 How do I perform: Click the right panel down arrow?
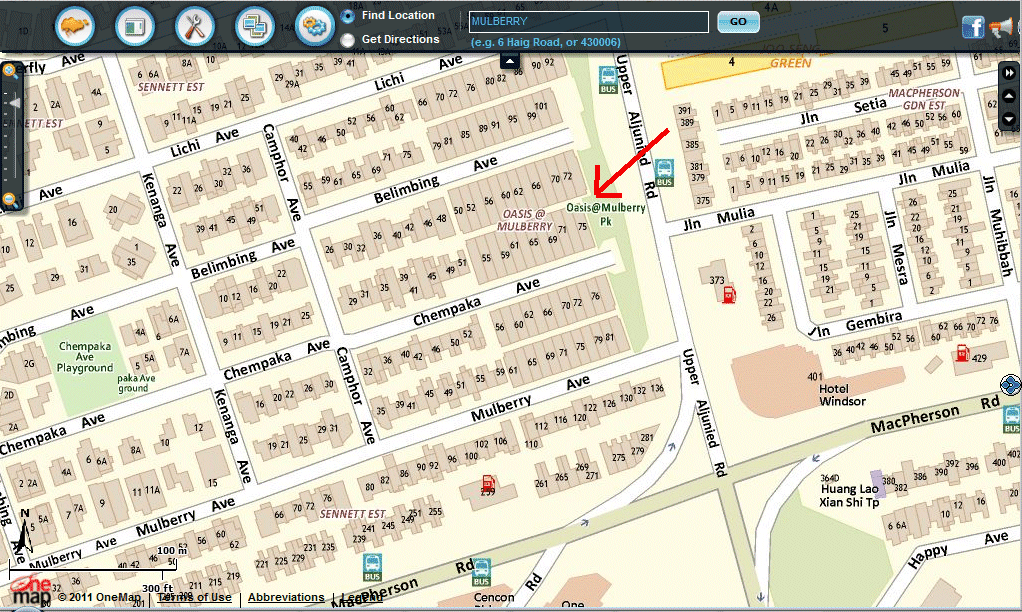tap(1010, 120)
